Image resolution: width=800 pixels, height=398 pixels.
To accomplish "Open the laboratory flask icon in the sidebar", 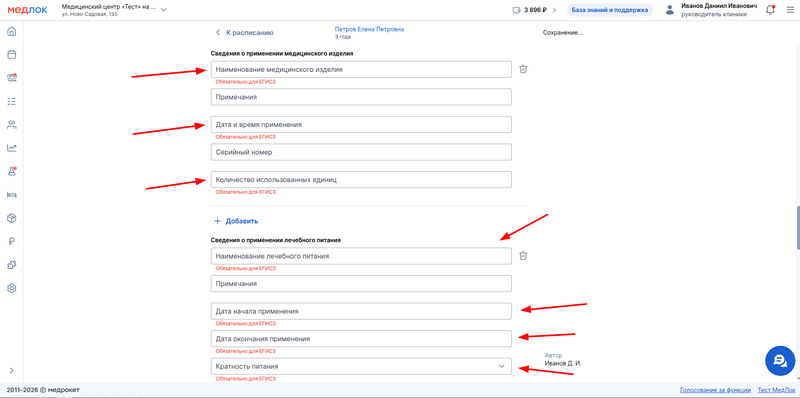I will pyautogui.click(x=12, y=171).
